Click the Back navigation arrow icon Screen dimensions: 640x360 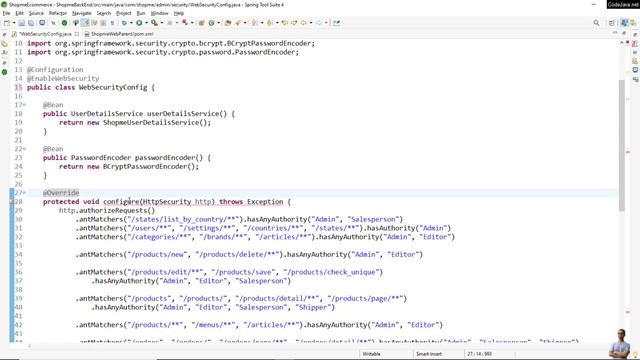click(303, 23)
